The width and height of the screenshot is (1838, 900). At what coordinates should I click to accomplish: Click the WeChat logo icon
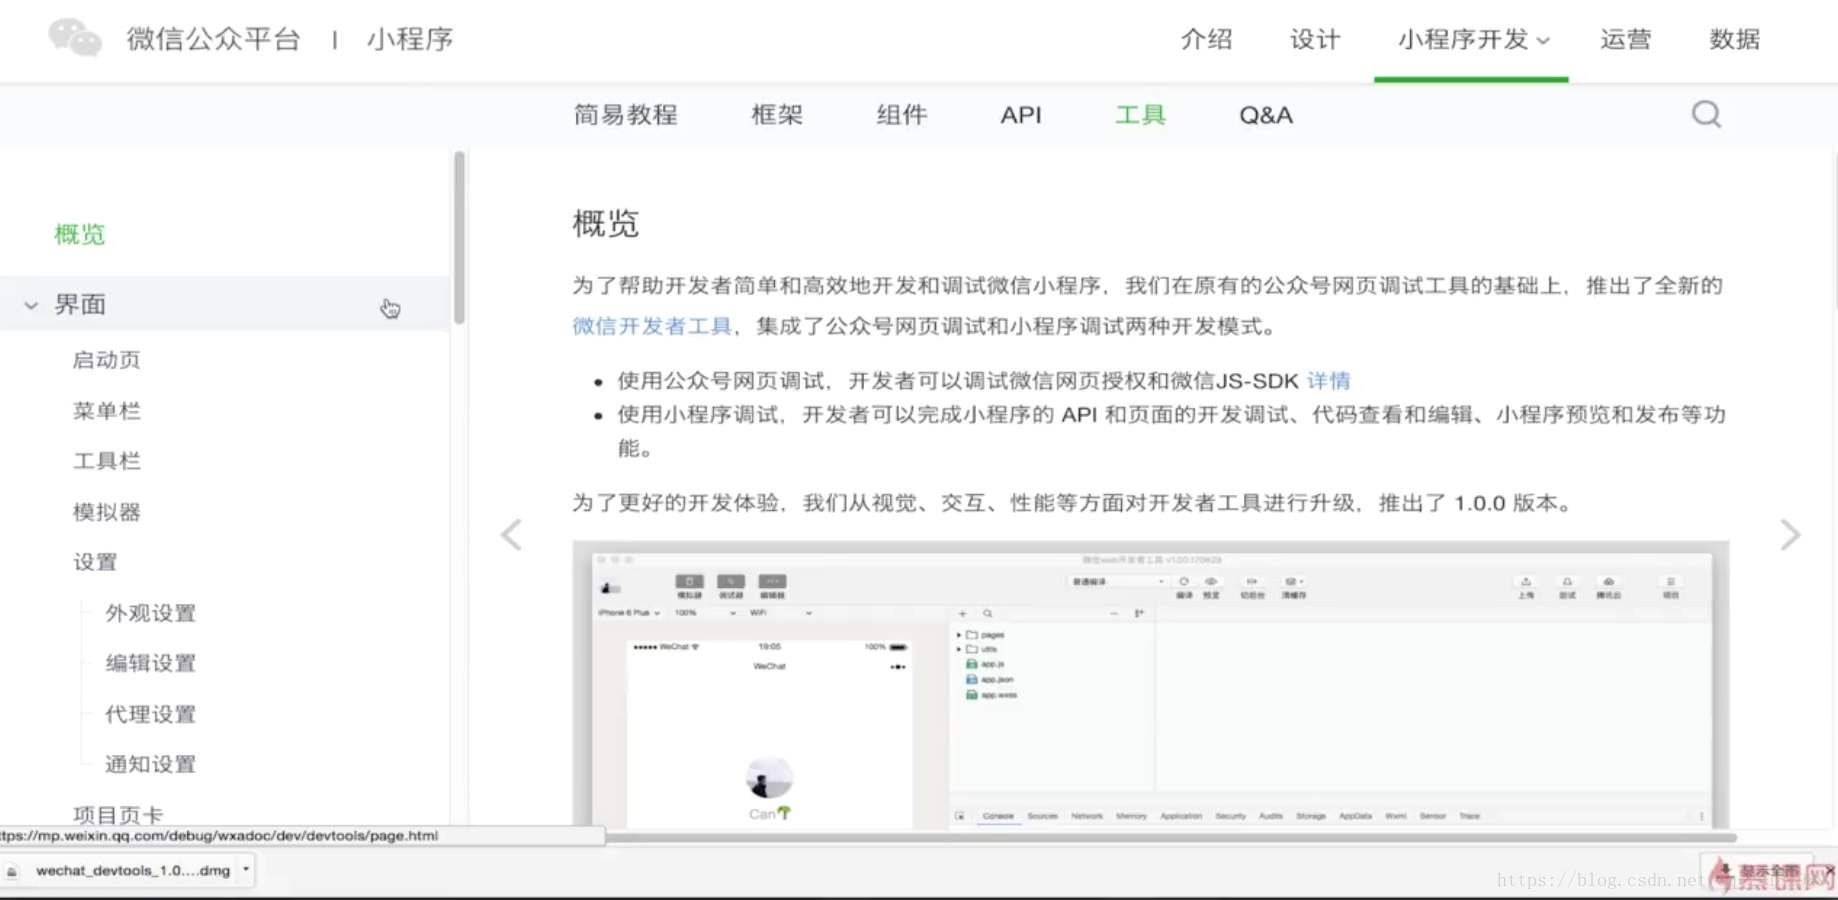(x=75, y=38)
